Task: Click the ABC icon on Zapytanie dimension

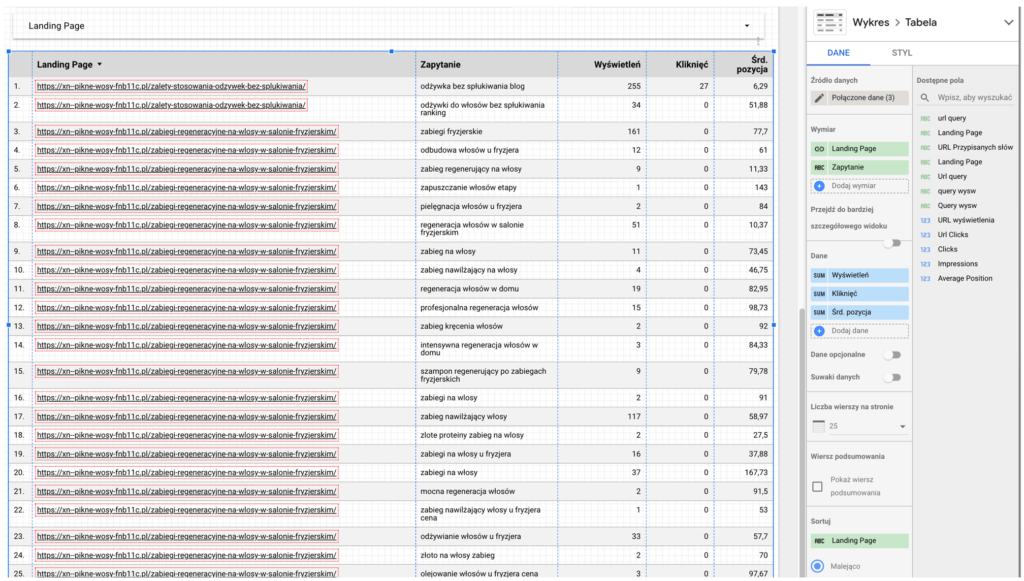Action: click(x=819, y=167)
